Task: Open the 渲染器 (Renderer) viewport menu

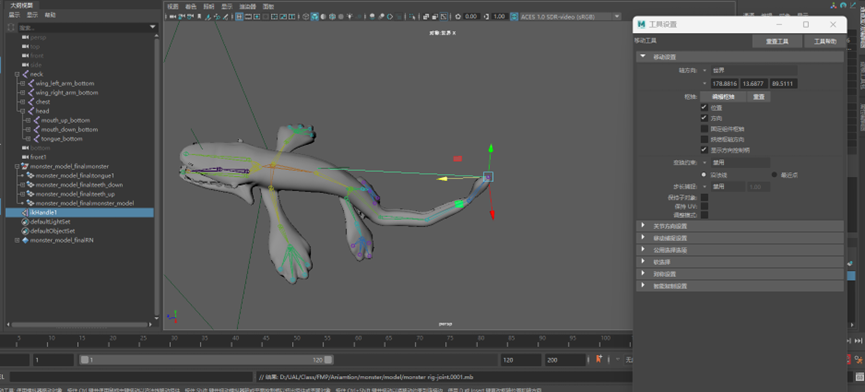Action: click(247, 7)
